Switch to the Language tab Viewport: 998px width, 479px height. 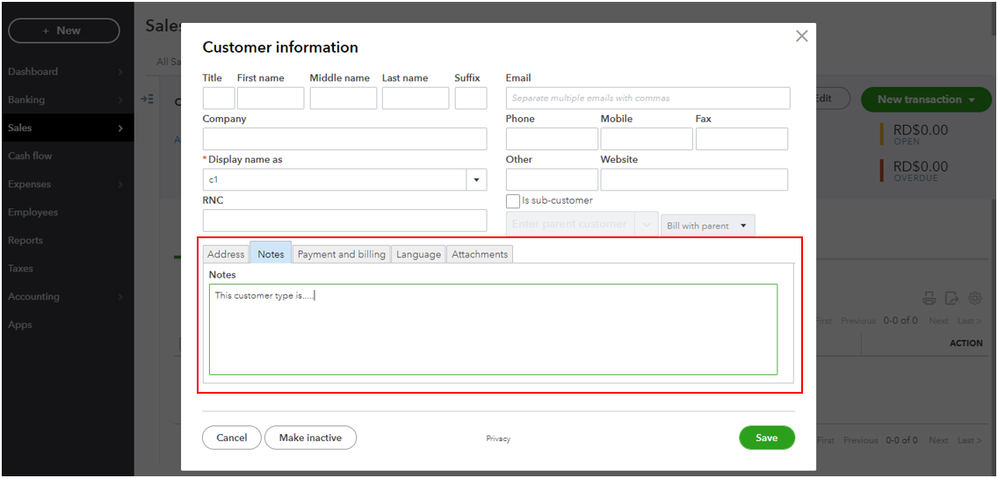(418, 254)
